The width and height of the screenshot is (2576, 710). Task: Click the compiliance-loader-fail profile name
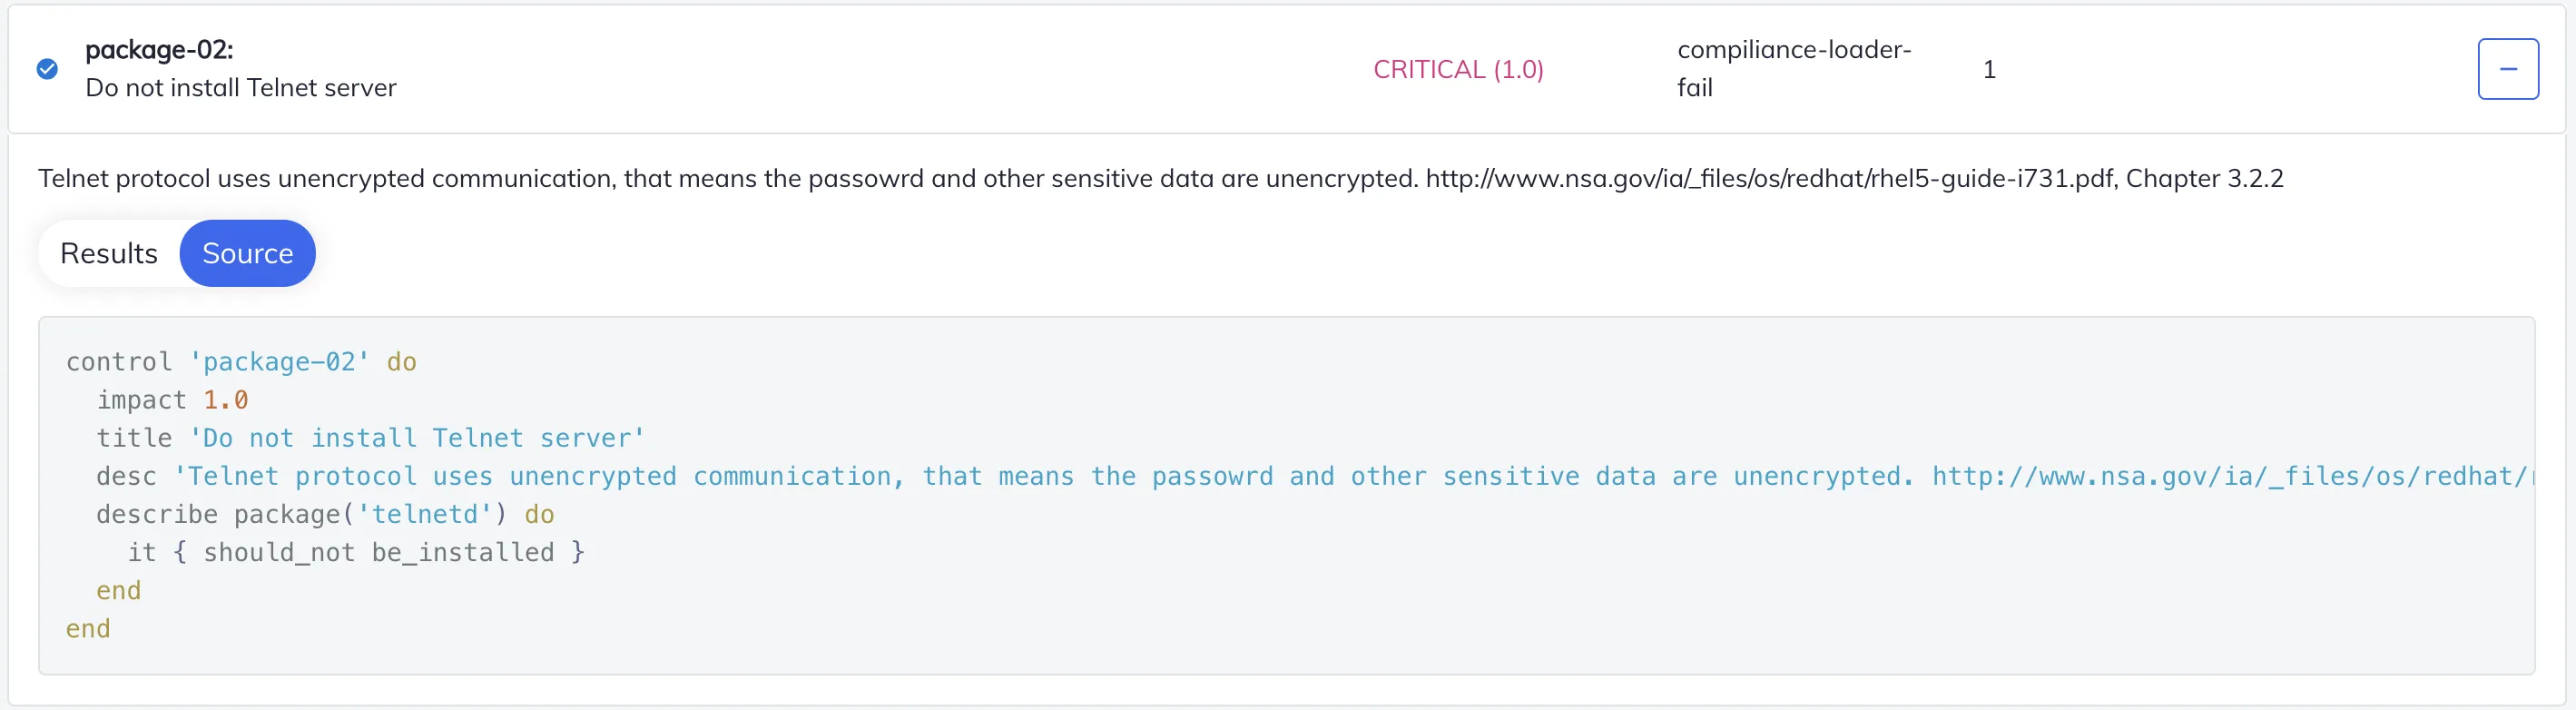(1793, 69)
